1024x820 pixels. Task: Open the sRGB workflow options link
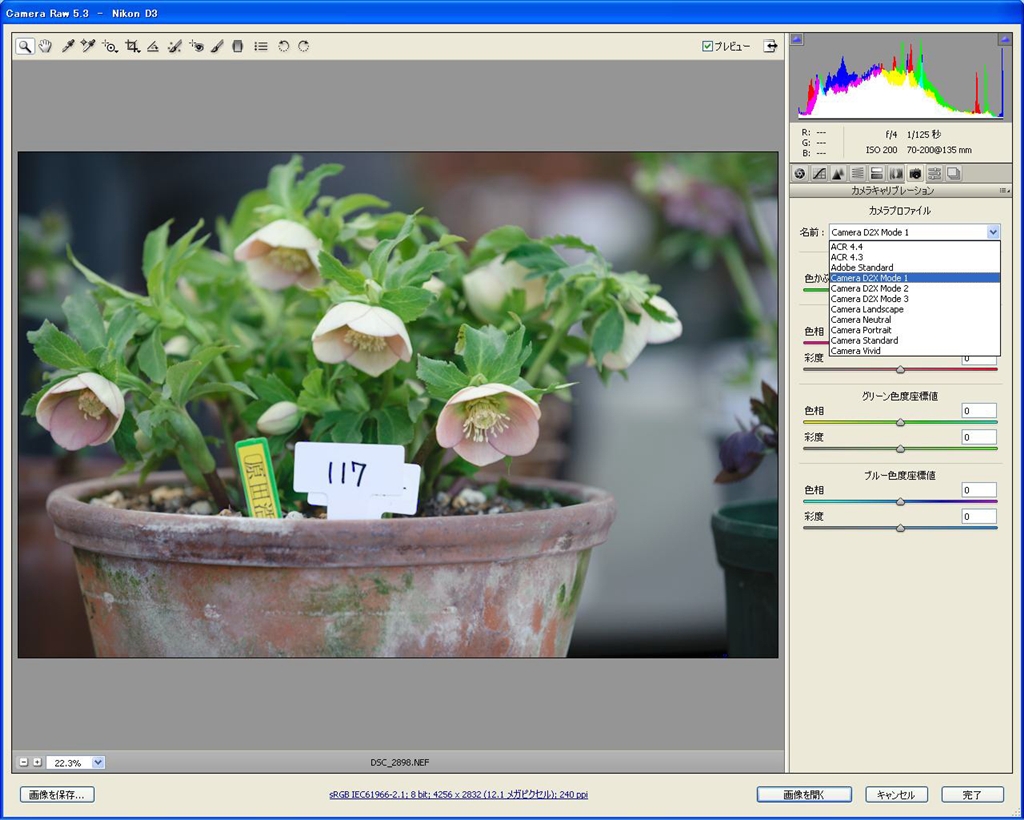458,795
